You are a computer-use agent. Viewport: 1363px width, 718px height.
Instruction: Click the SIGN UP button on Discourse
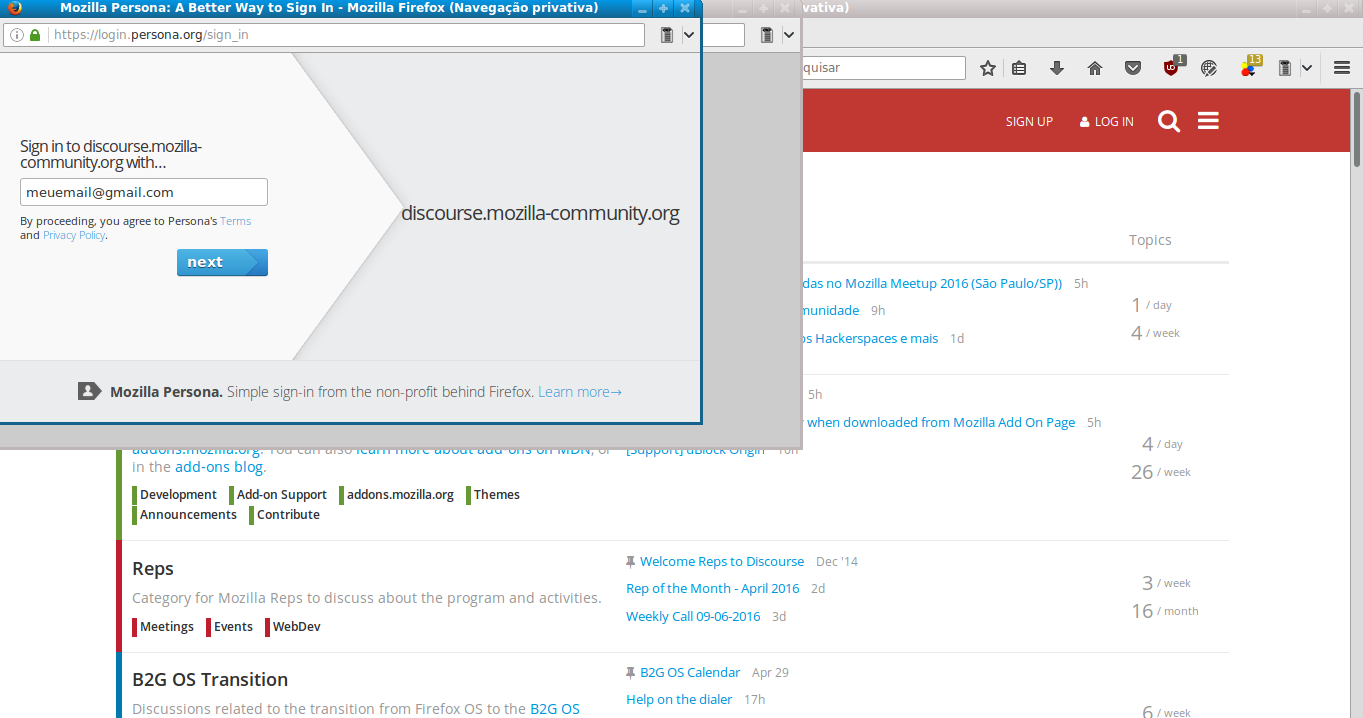click(1029, 122)
